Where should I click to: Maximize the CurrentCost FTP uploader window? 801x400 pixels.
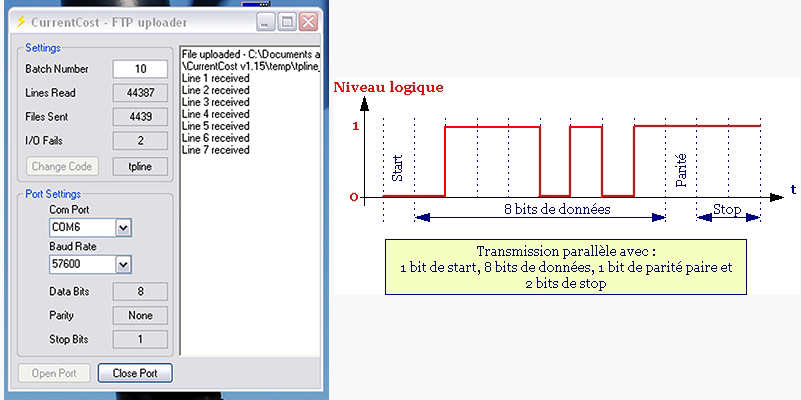coord(287,21)
